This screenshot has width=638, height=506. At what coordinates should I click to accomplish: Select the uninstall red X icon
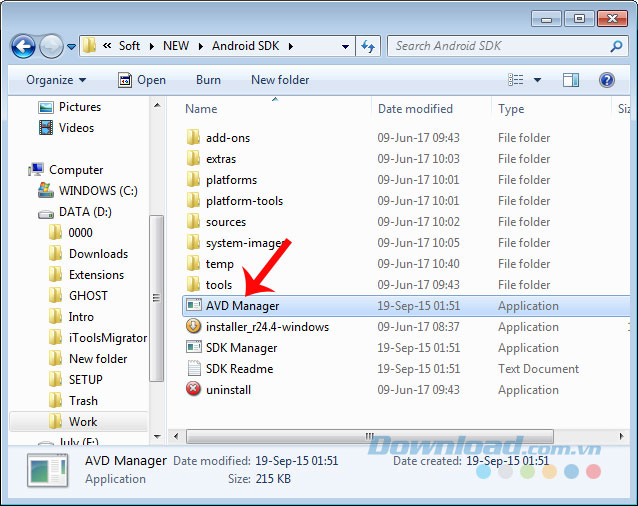tap(194, 390)
